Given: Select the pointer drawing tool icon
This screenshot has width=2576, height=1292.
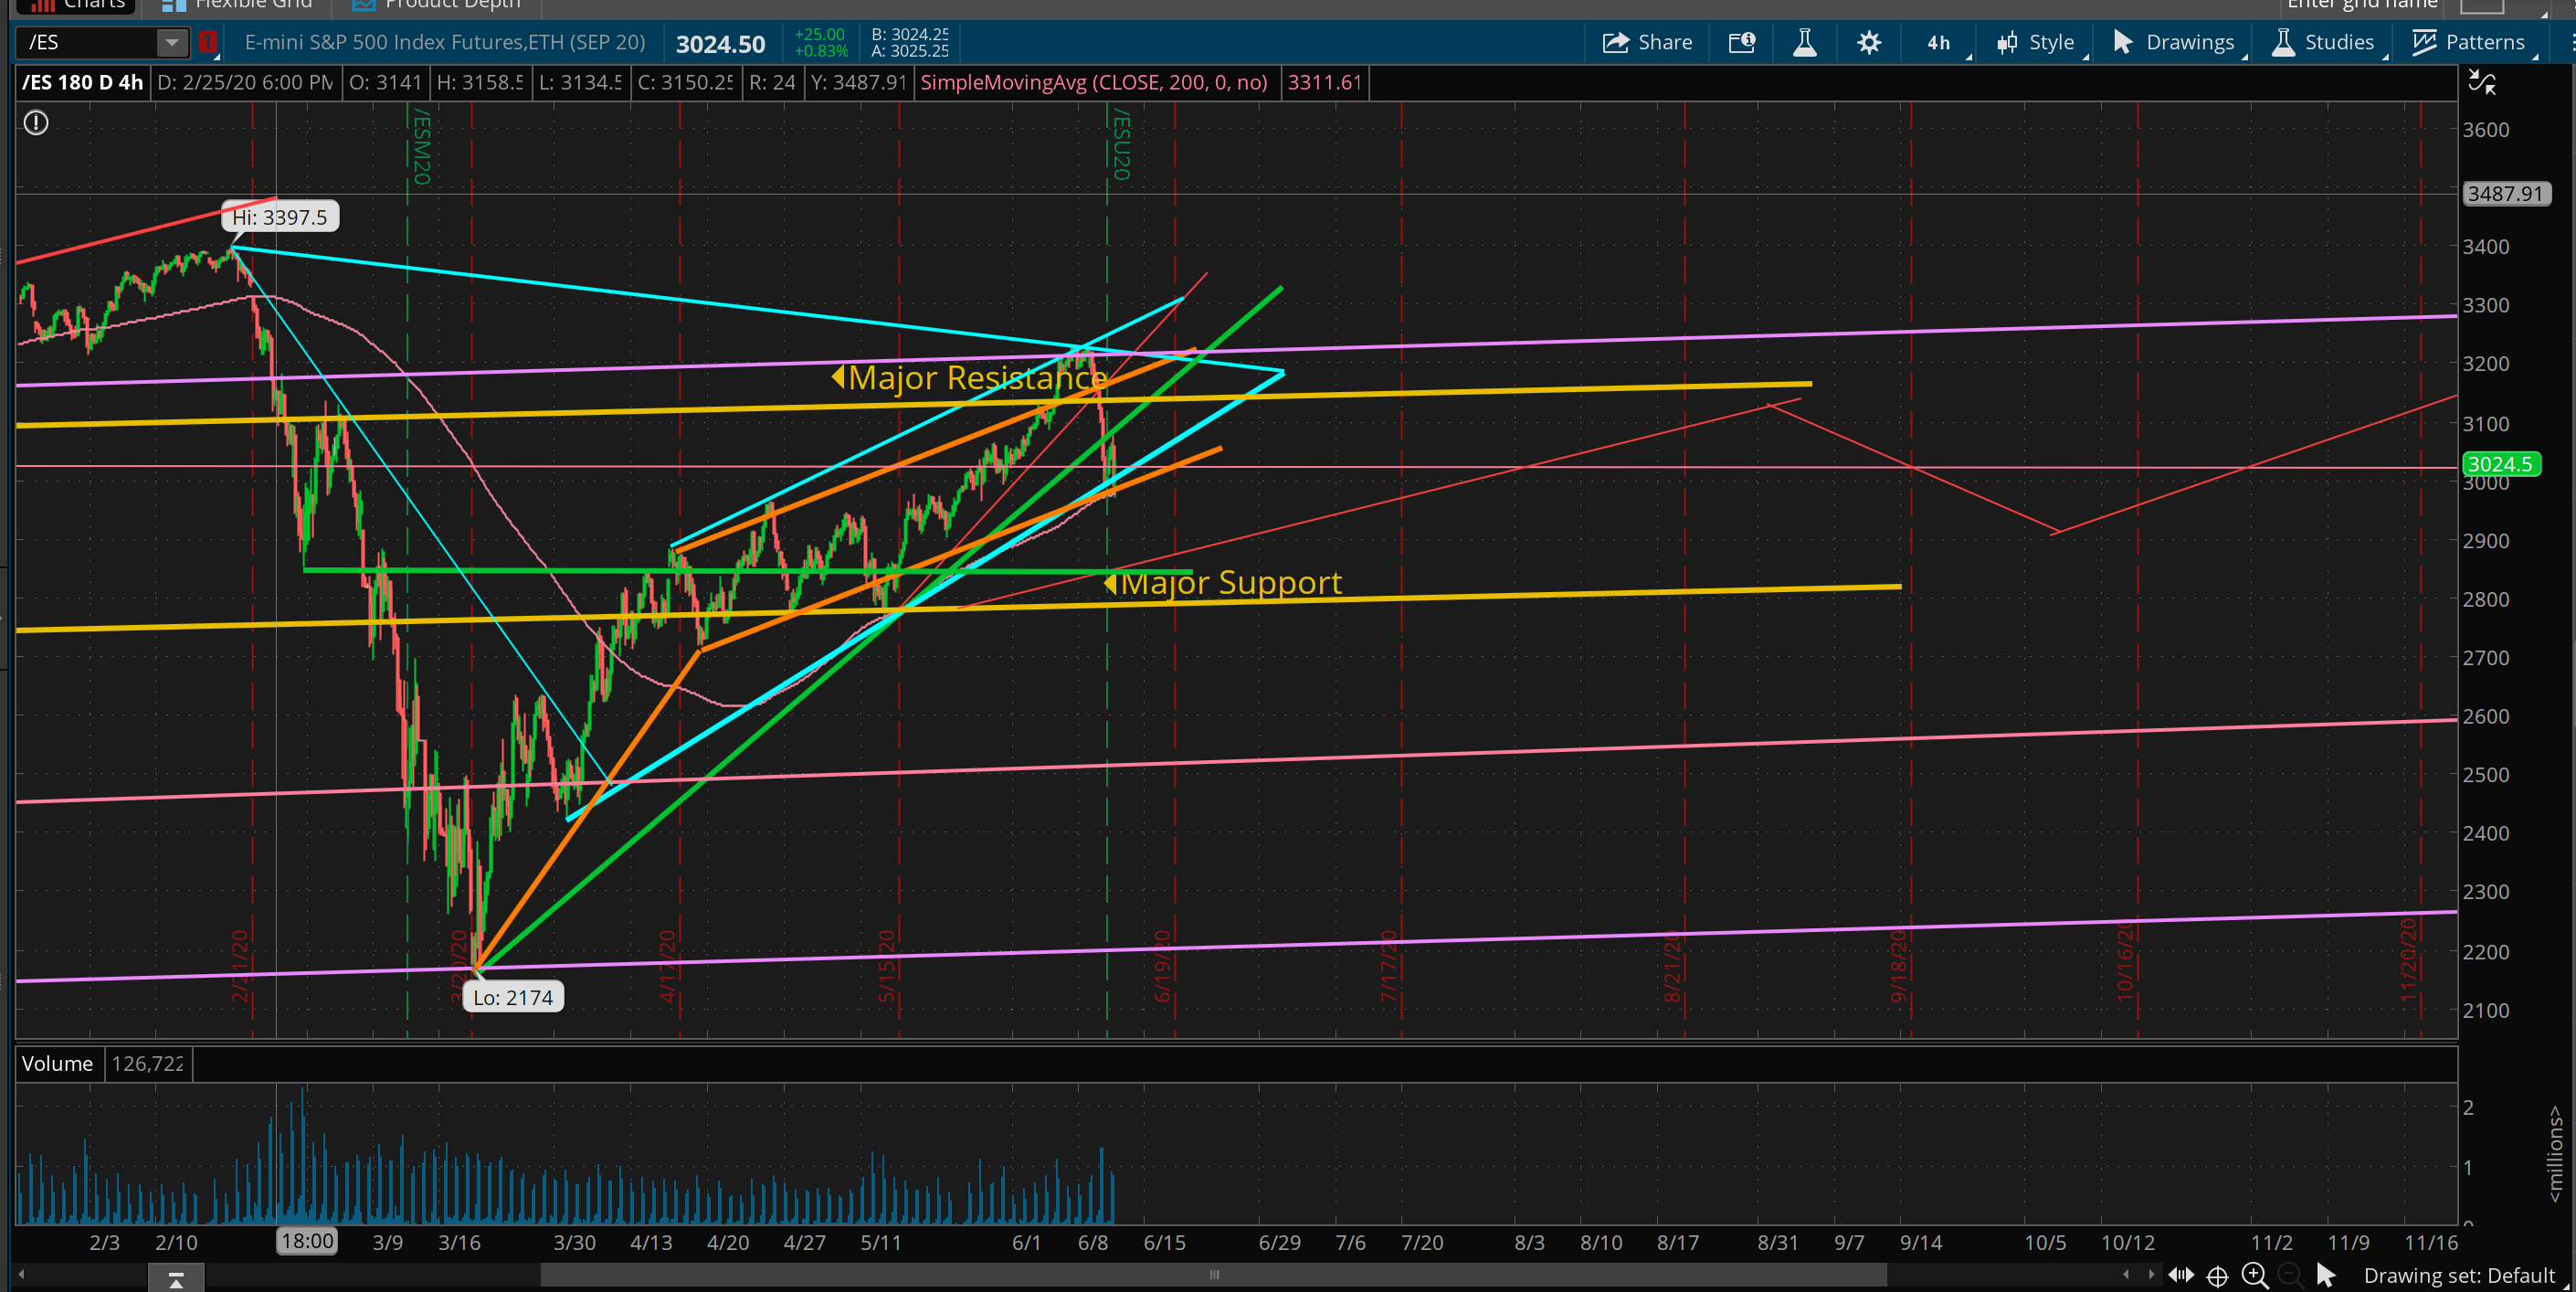Looking at the screenshot, I should 2325,1275.
